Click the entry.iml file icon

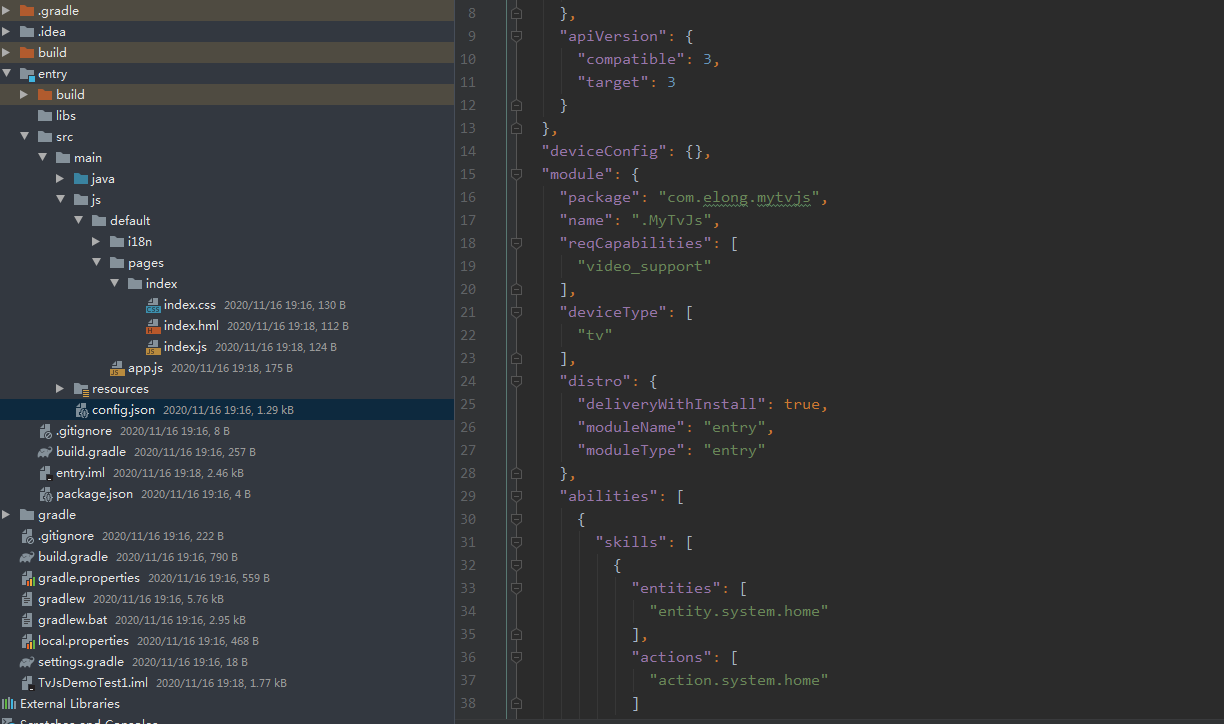point(45,473)
